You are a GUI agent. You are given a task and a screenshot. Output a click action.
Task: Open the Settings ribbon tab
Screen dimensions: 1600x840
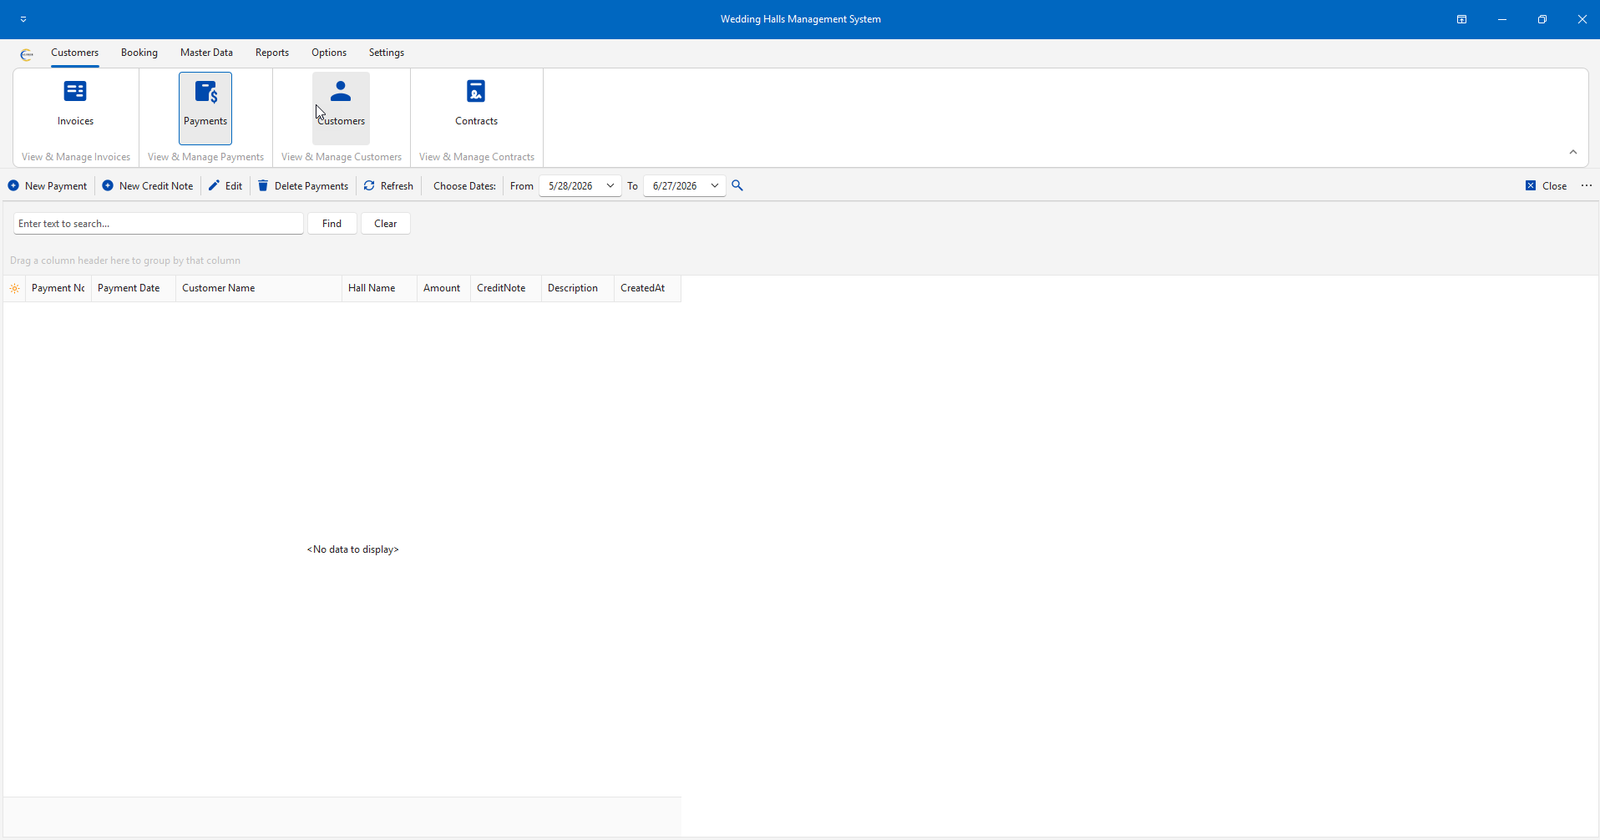[x=386, y=53]
